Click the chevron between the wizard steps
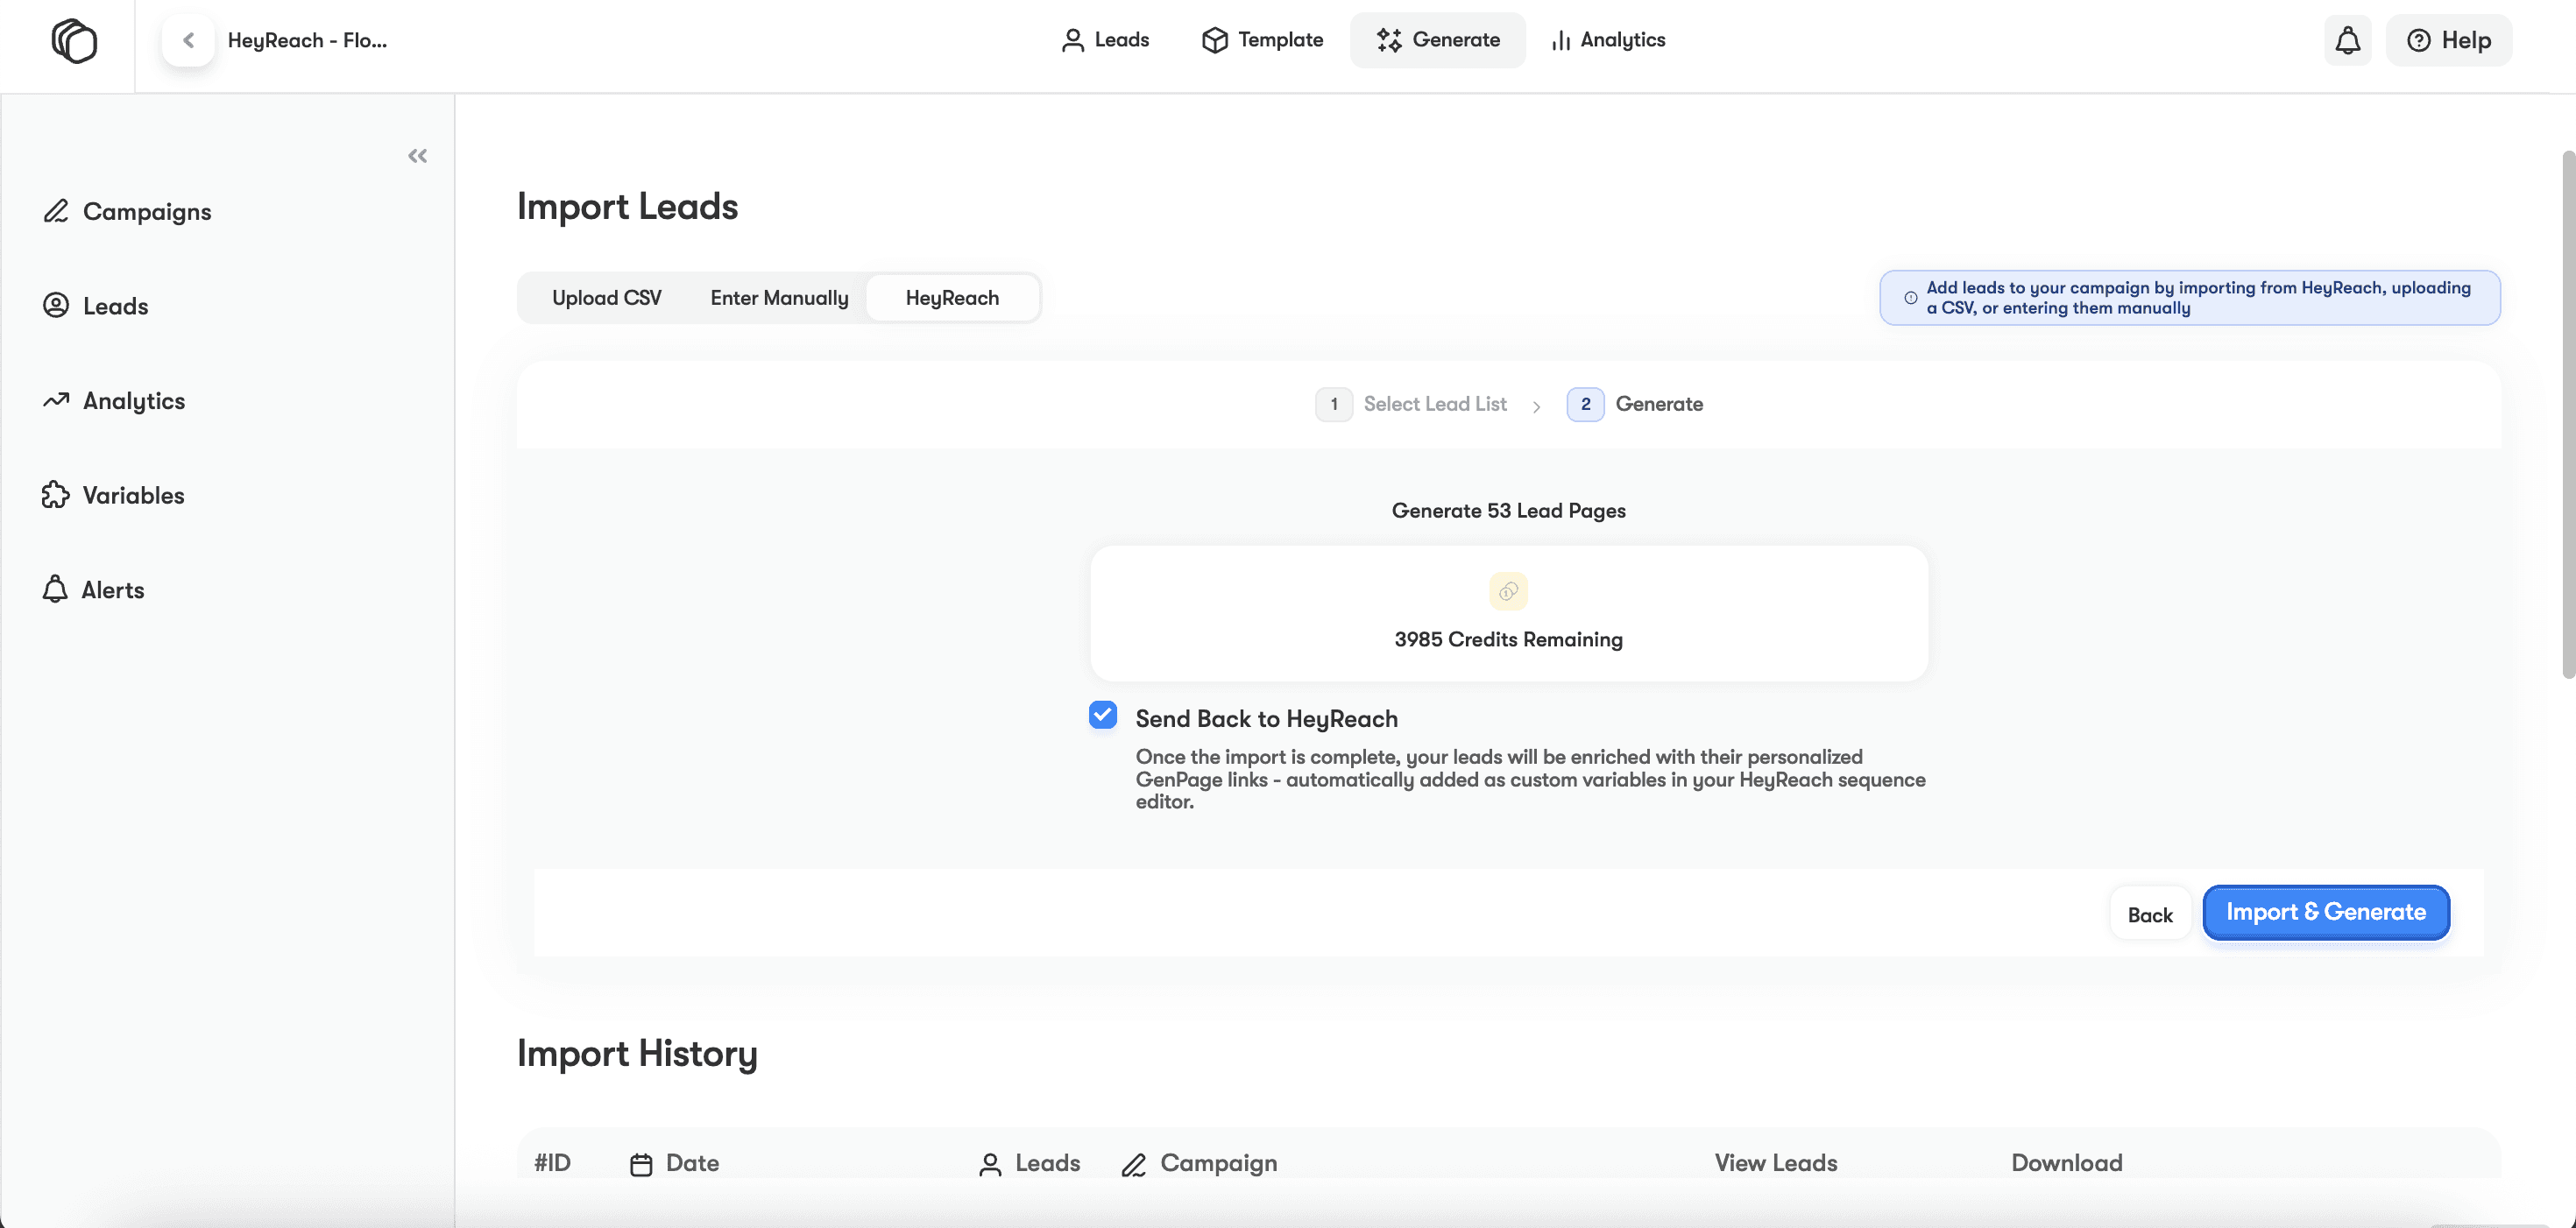 tap(1536, 406)
